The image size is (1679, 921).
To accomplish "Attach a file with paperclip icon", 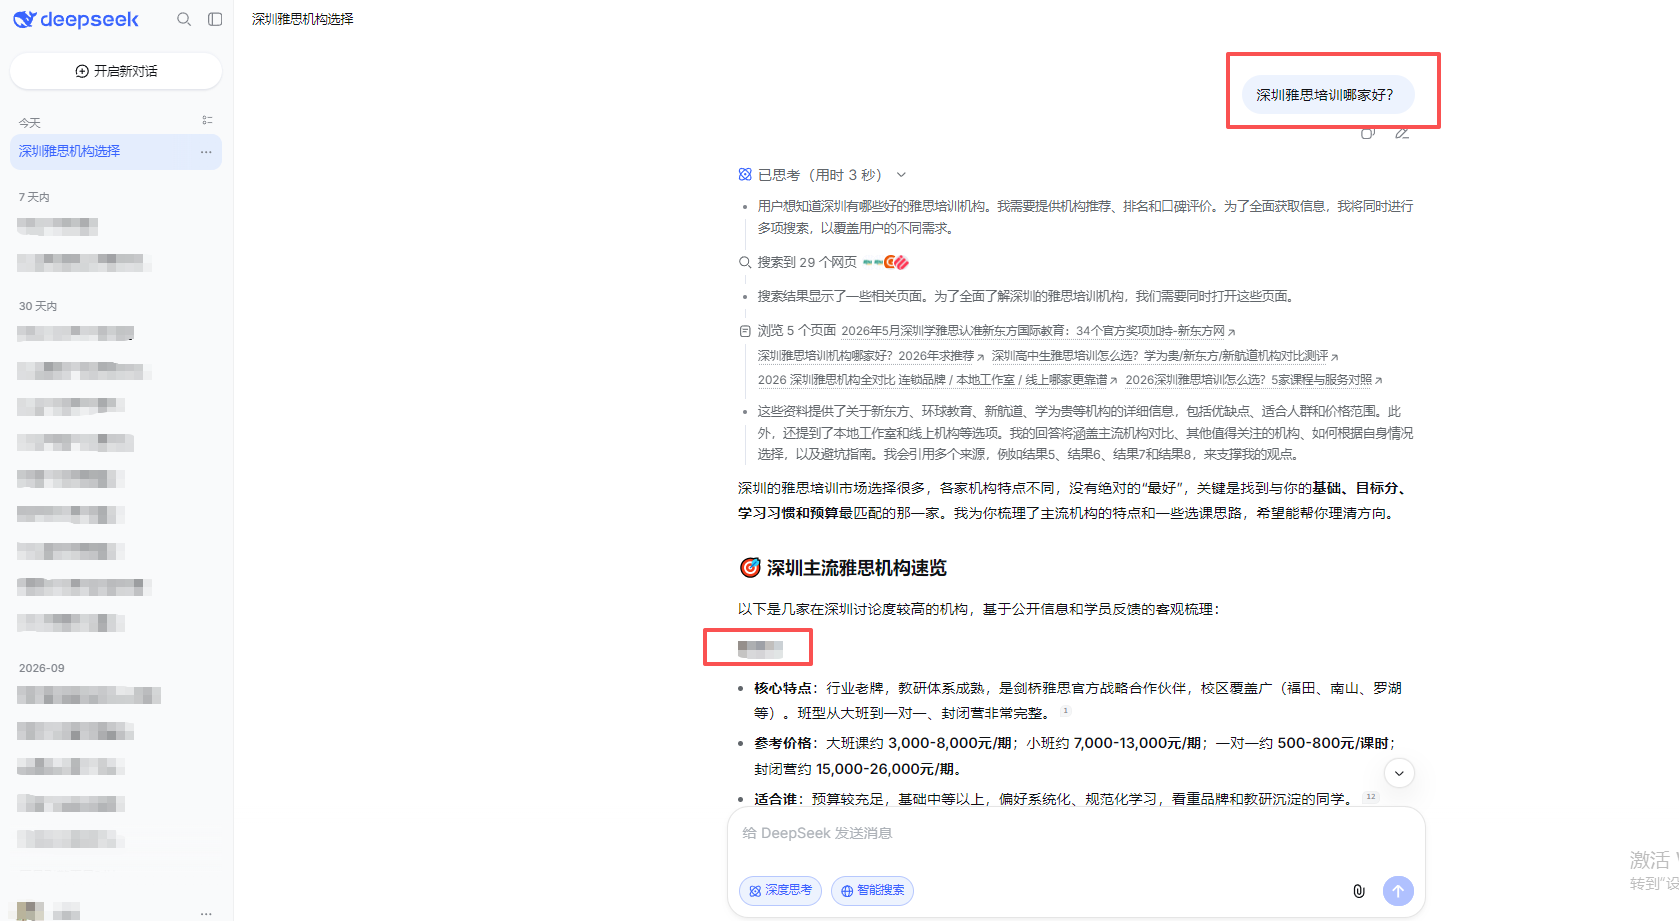I will (x=1359, y=890).
